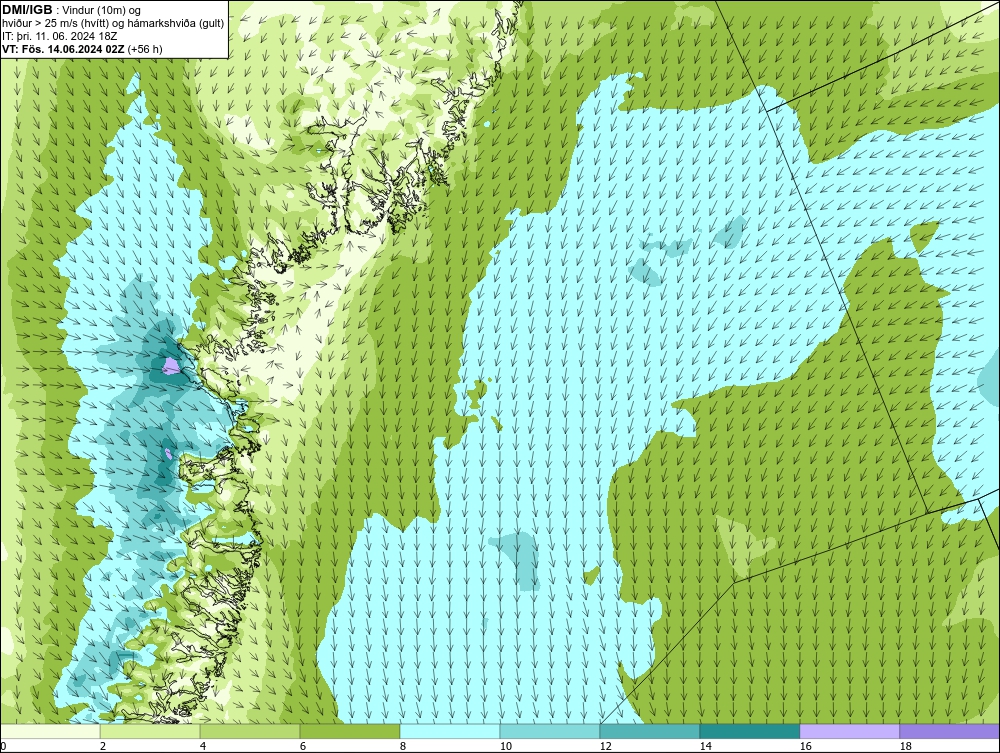
Task: Click legend scale label 16
Action: (x=805, y=746)
